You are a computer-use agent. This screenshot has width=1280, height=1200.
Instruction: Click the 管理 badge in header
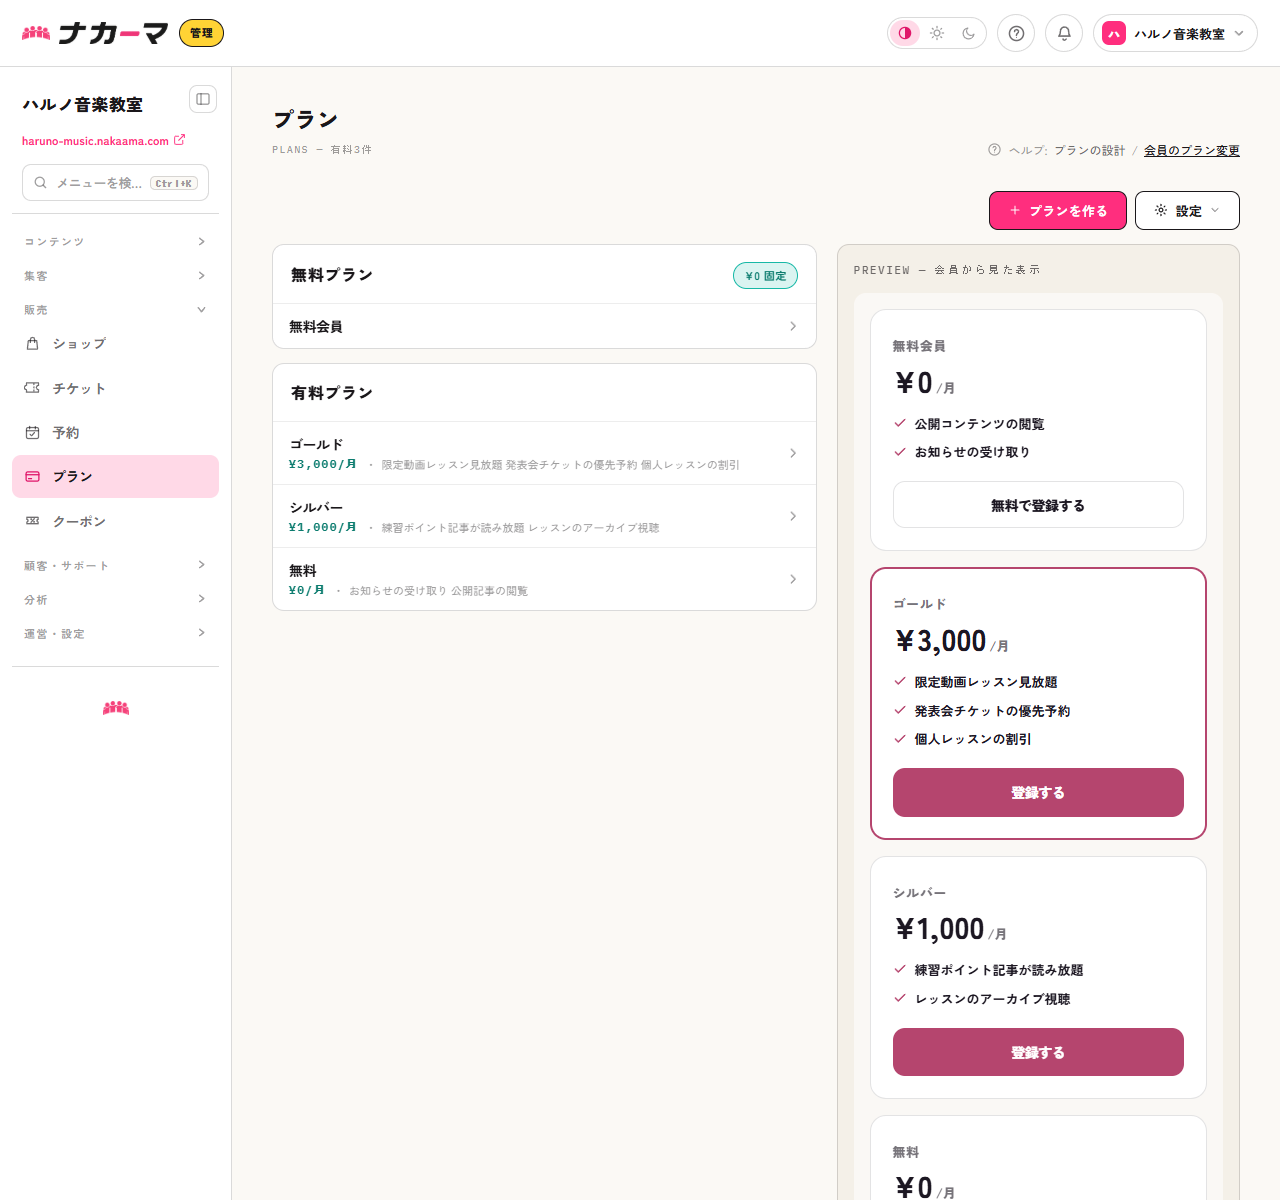pos(201,33)
